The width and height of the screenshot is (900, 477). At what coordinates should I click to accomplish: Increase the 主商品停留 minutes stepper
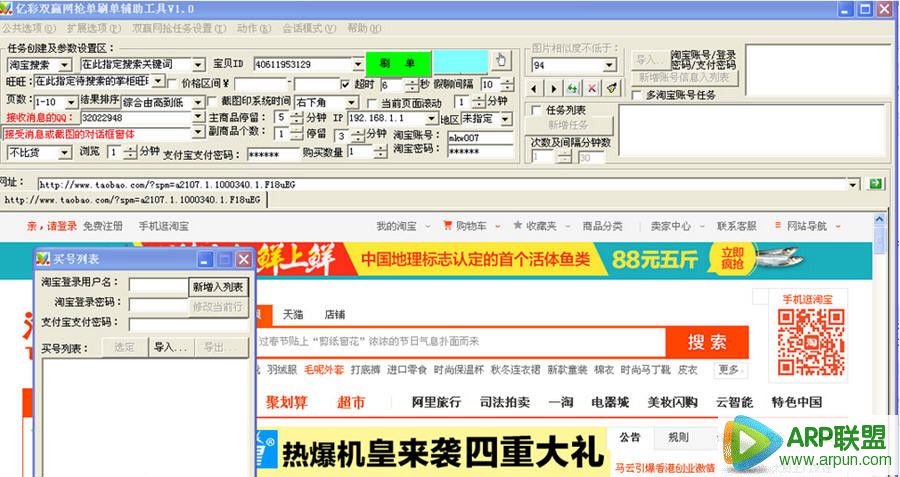pyautogui.click(x=296, y=115)
